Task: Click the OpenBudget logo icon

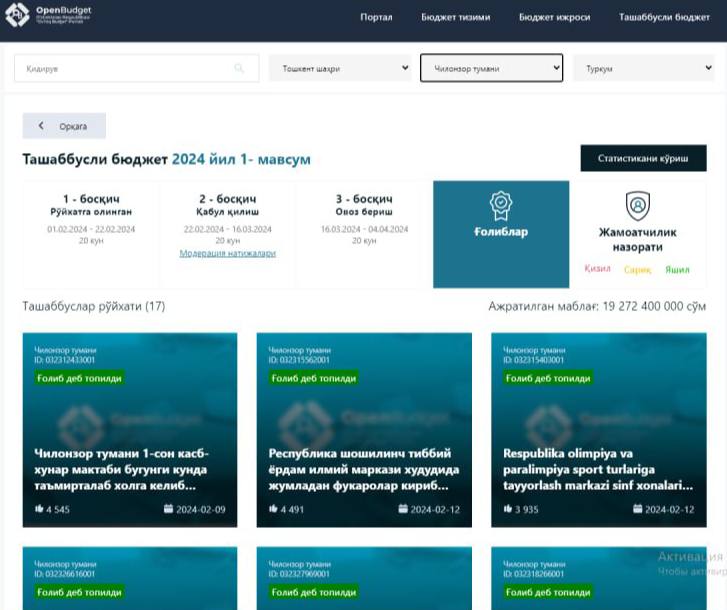Action: click(17, 16)
